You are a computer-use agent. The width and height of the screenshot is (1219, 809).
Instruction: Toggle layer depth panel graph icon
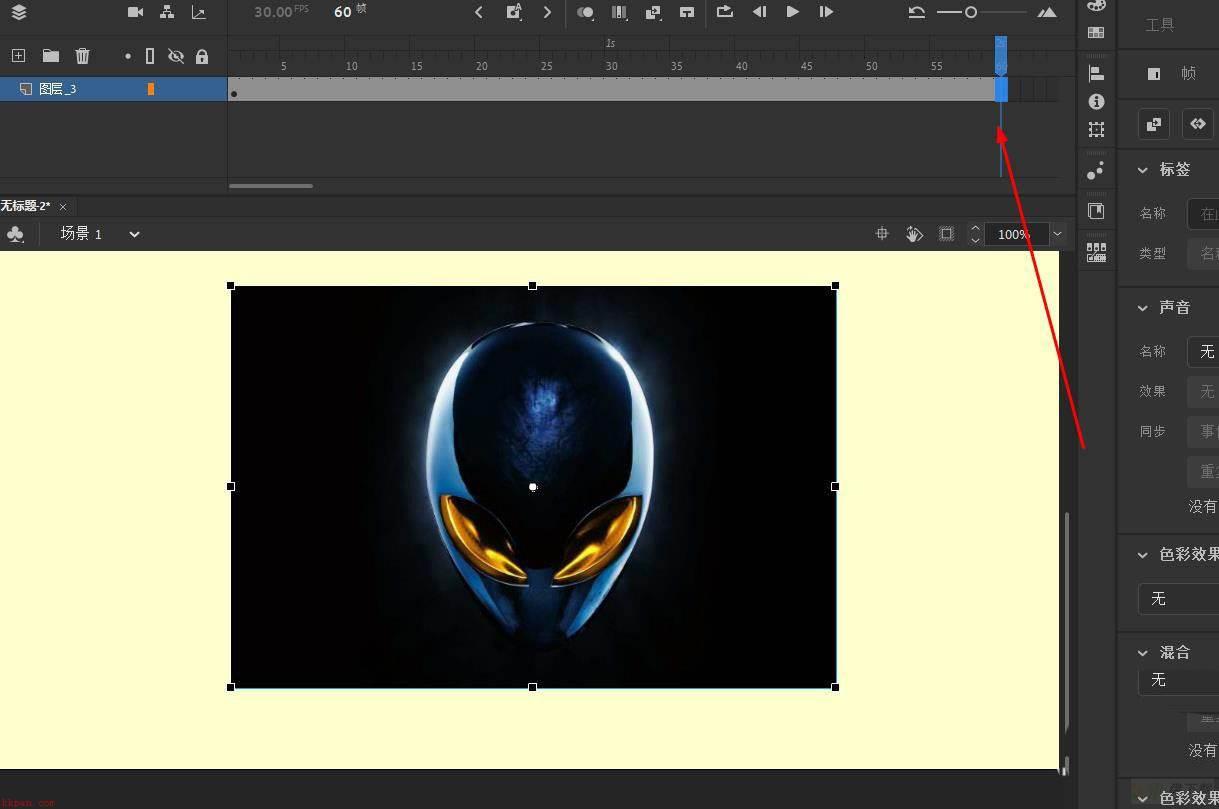tap(198, 12)
